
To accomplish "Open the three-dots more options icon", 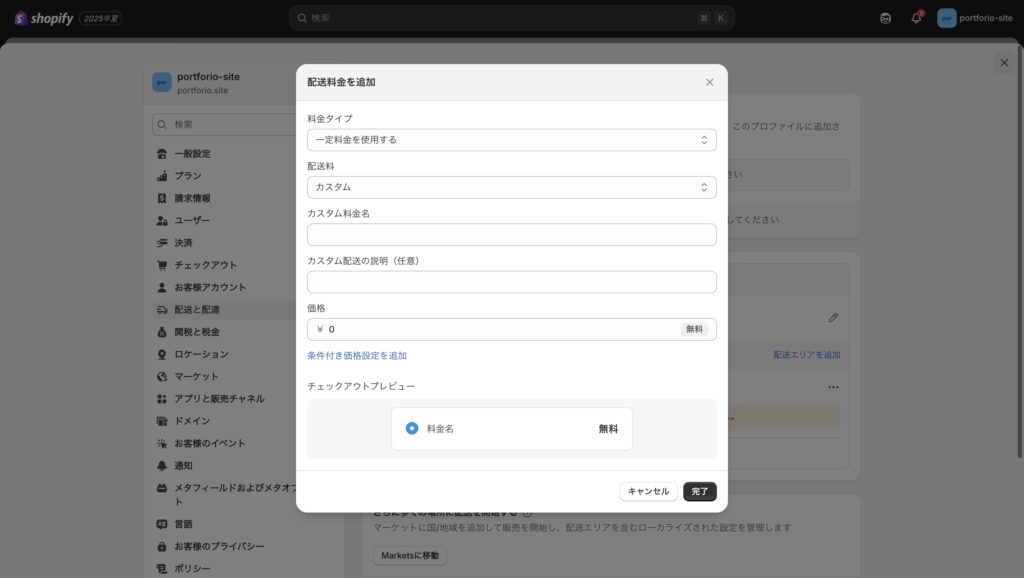I will click(x=833, y=387).
